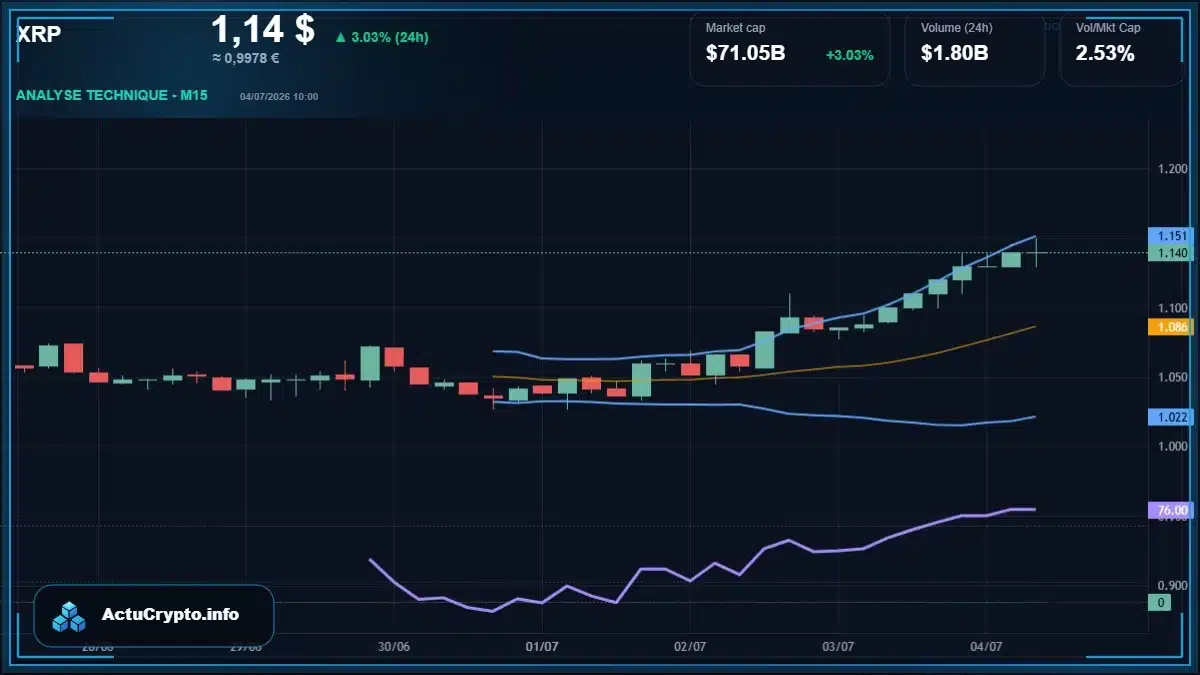Click the 1.100 price axis label

click(1172, 307)
